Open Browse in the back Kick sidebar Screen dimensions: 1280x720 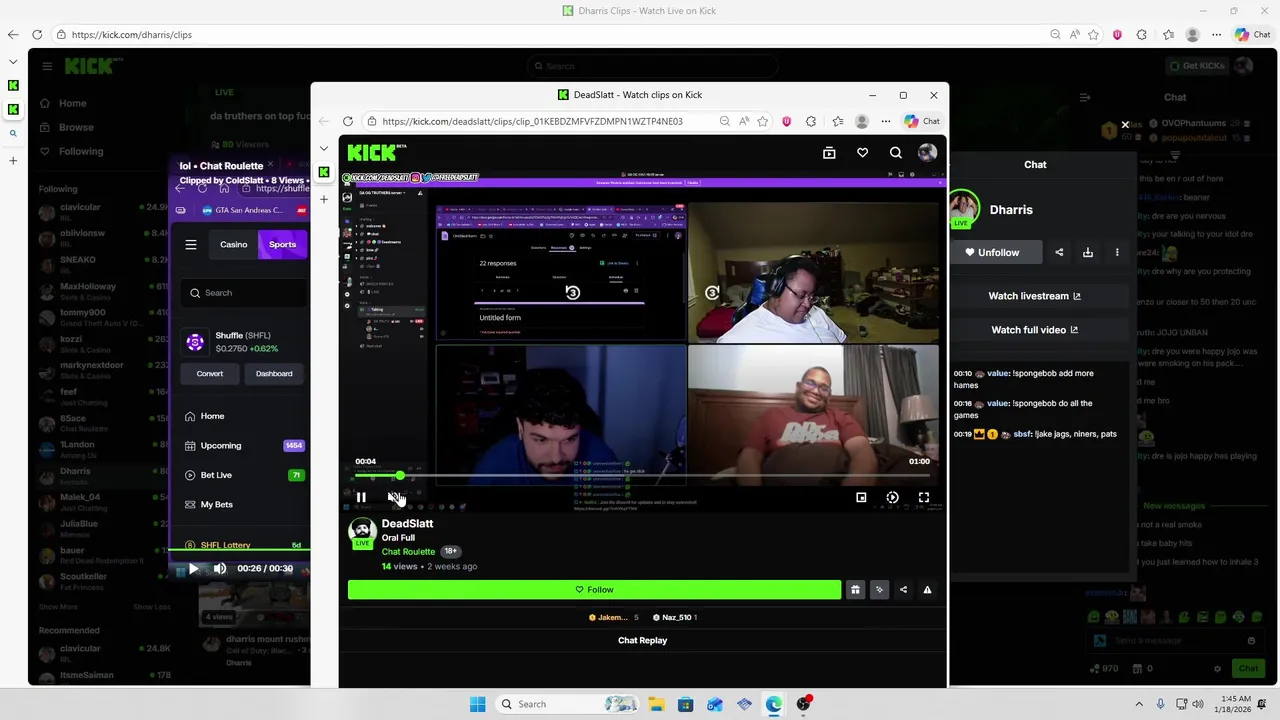(x=75, y=127)
